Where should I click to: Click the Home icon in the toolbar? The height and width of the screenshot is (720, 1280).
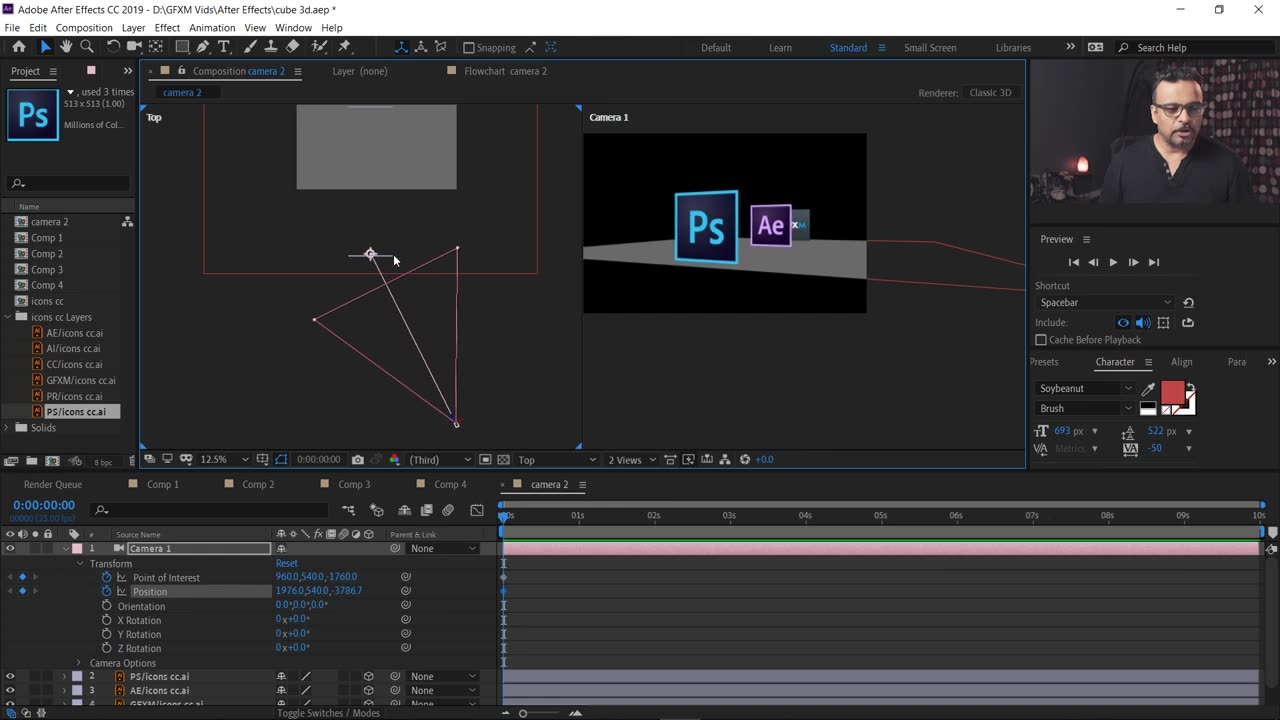(18, 47)
